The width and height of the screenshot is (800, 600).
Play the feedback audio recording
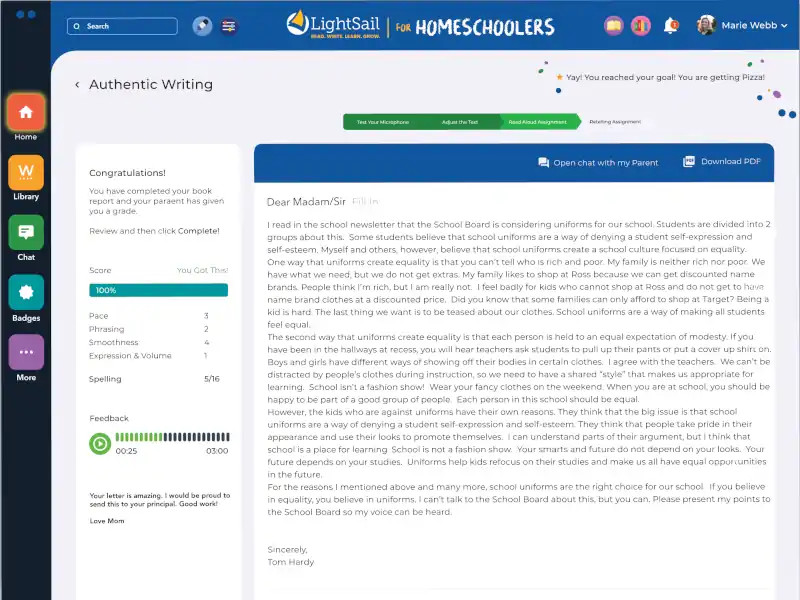pos(100,443)
